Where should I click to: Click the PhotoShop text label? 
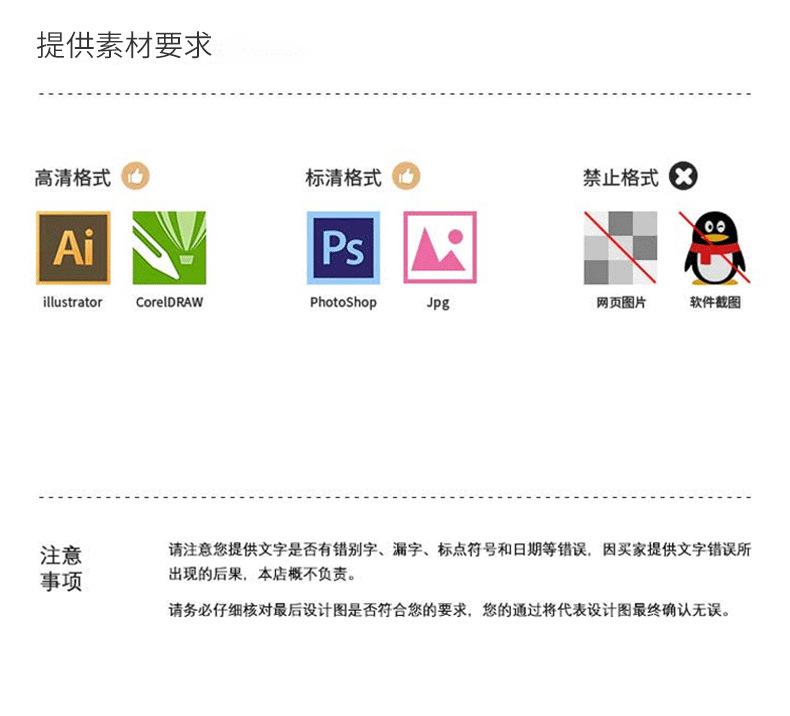(x=343, y=302)
